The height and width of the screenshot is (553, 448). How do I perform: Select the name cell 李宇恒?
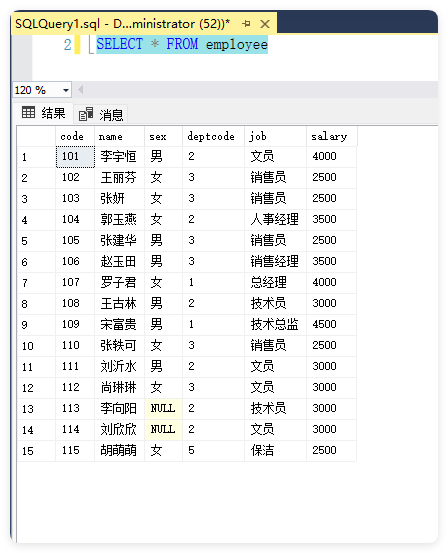click(119, 157)
